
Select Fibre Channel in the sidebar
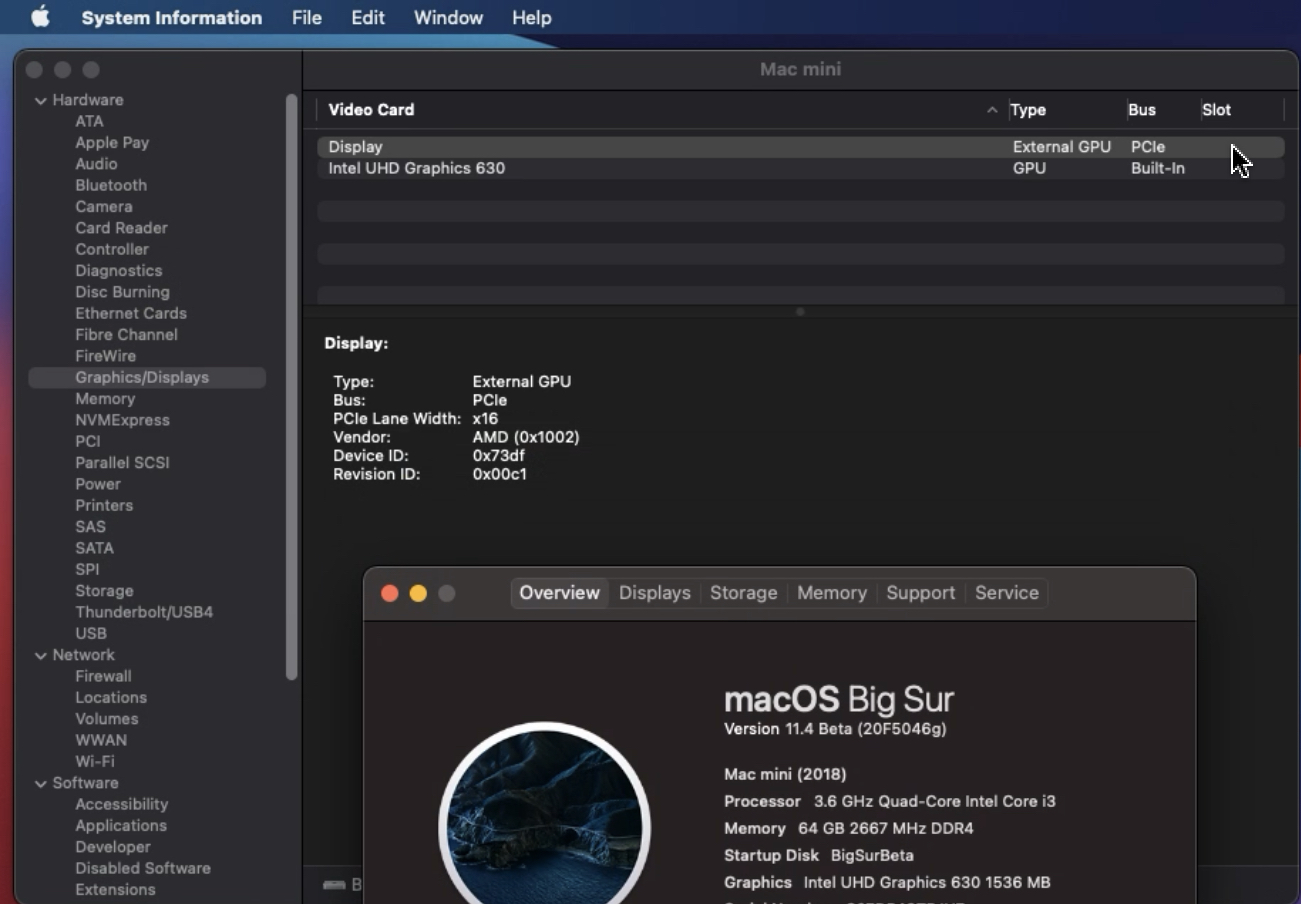click(x=126, y=334)
